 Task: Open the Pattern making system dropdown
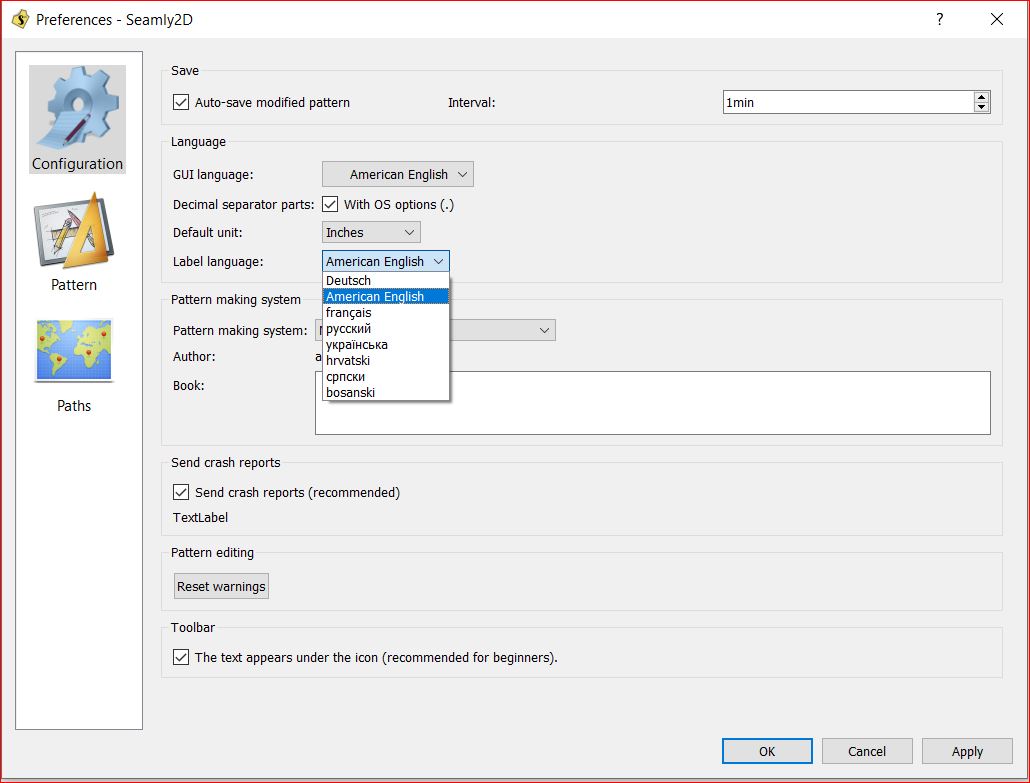[500, 330]
